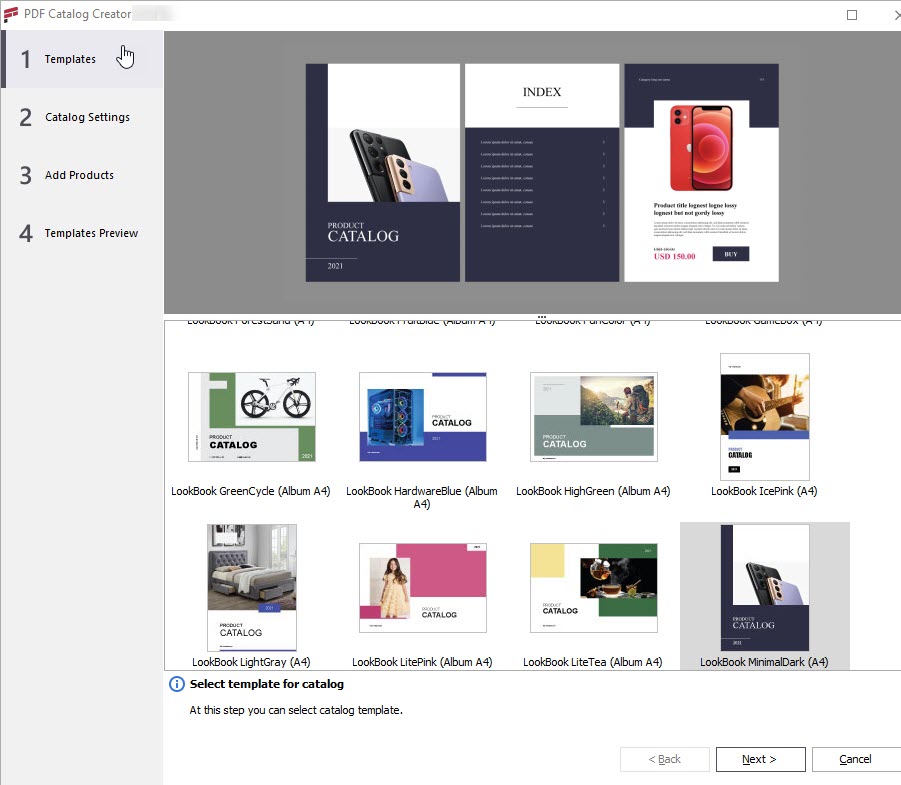901x785 pixels.
Task: Click the splitter dots above the template list
Action: coord(542,317)
